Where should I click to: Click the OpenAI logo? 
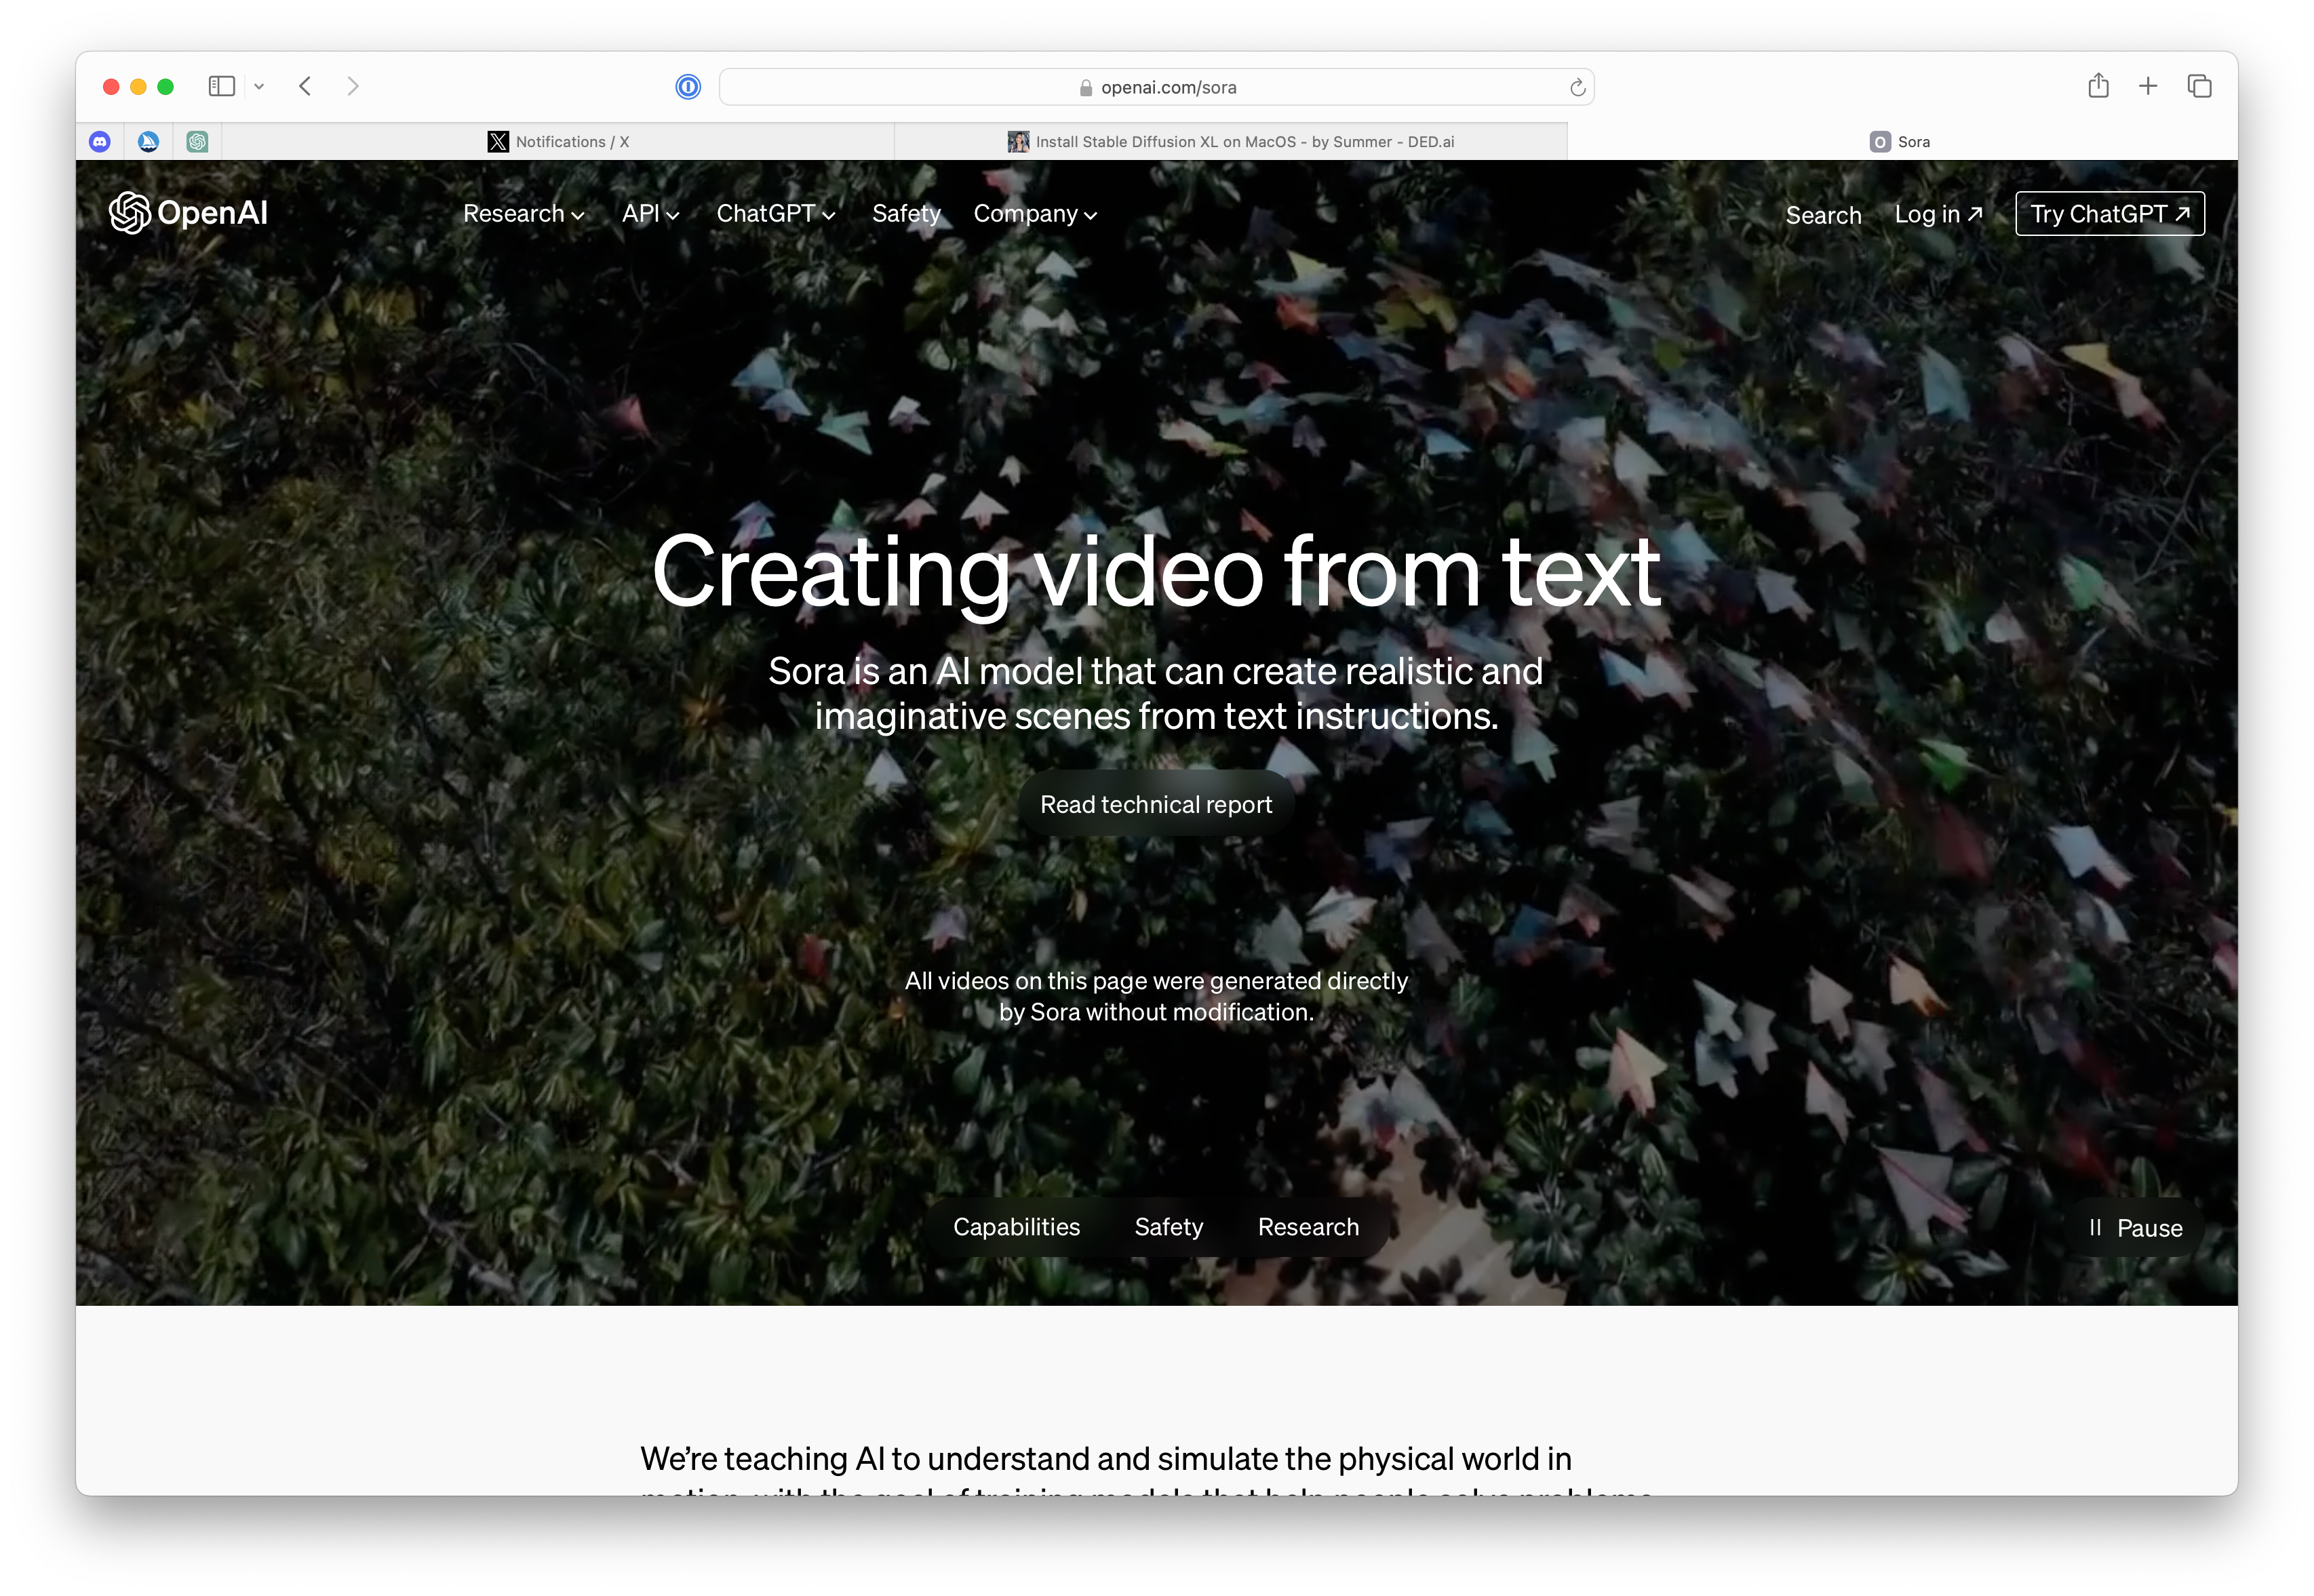click(x=188, y=213)
